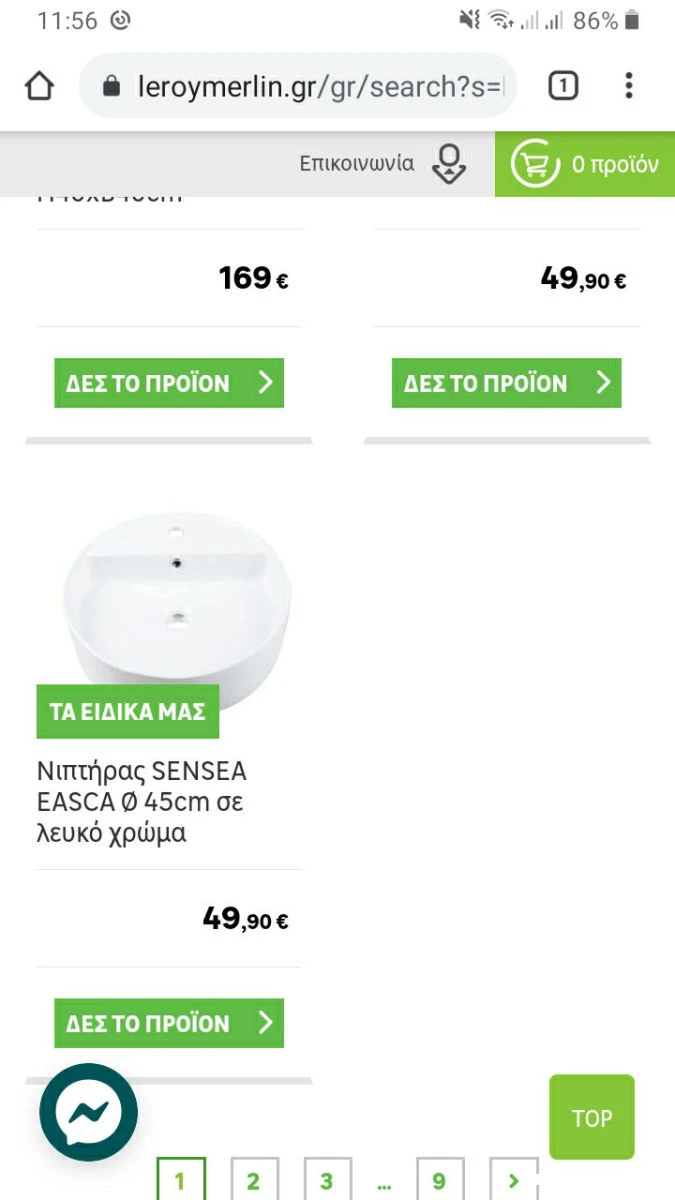Open Chrome's three-dot overflow menu
675x1200 pixels.
click(628, 86)
